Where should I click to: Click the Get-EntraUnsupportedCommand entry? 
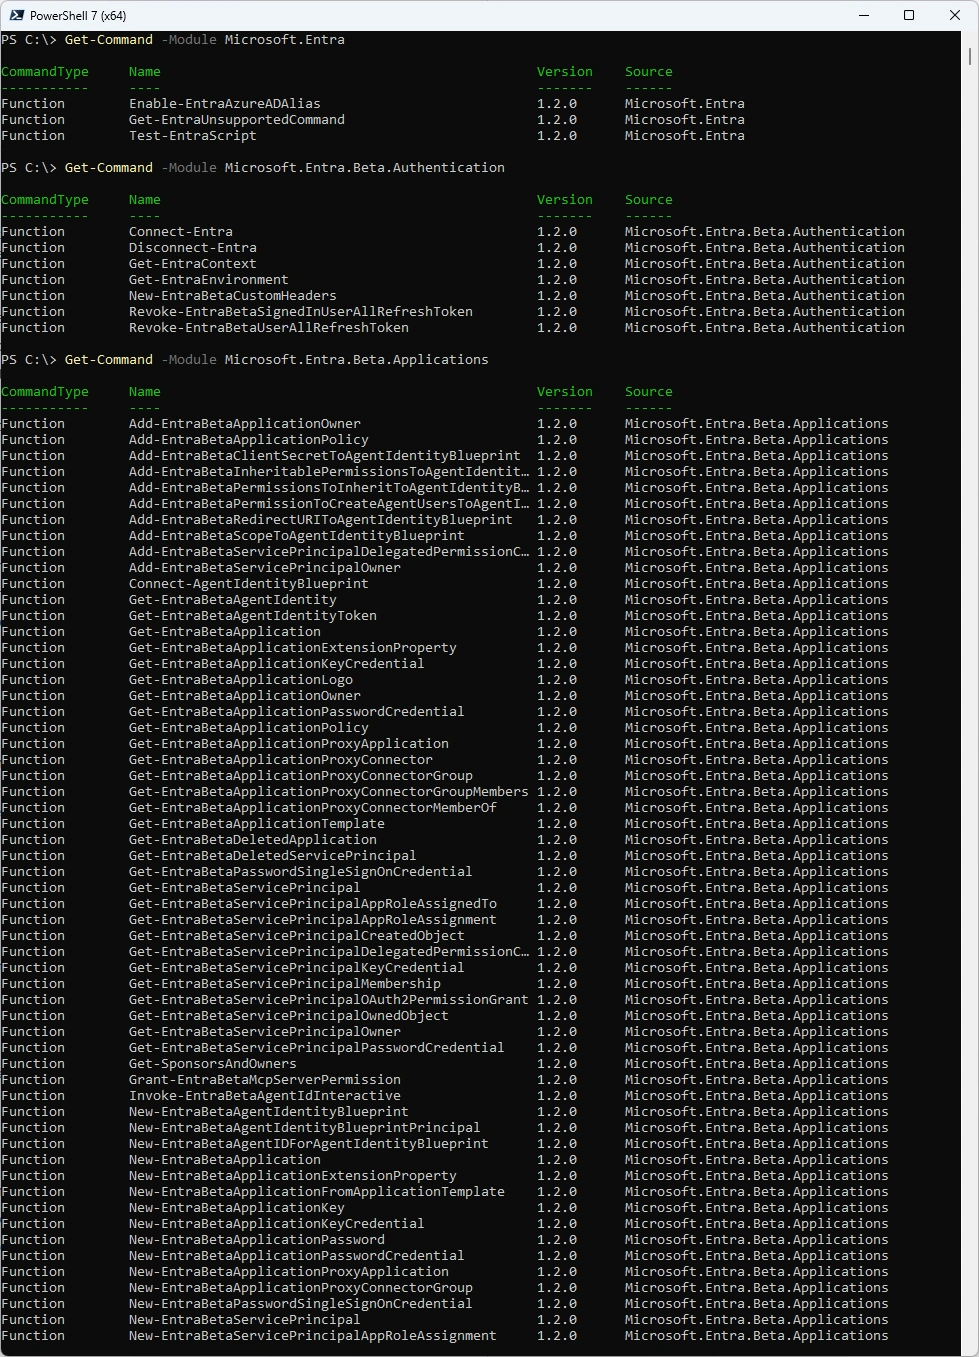tap(236, 120)
